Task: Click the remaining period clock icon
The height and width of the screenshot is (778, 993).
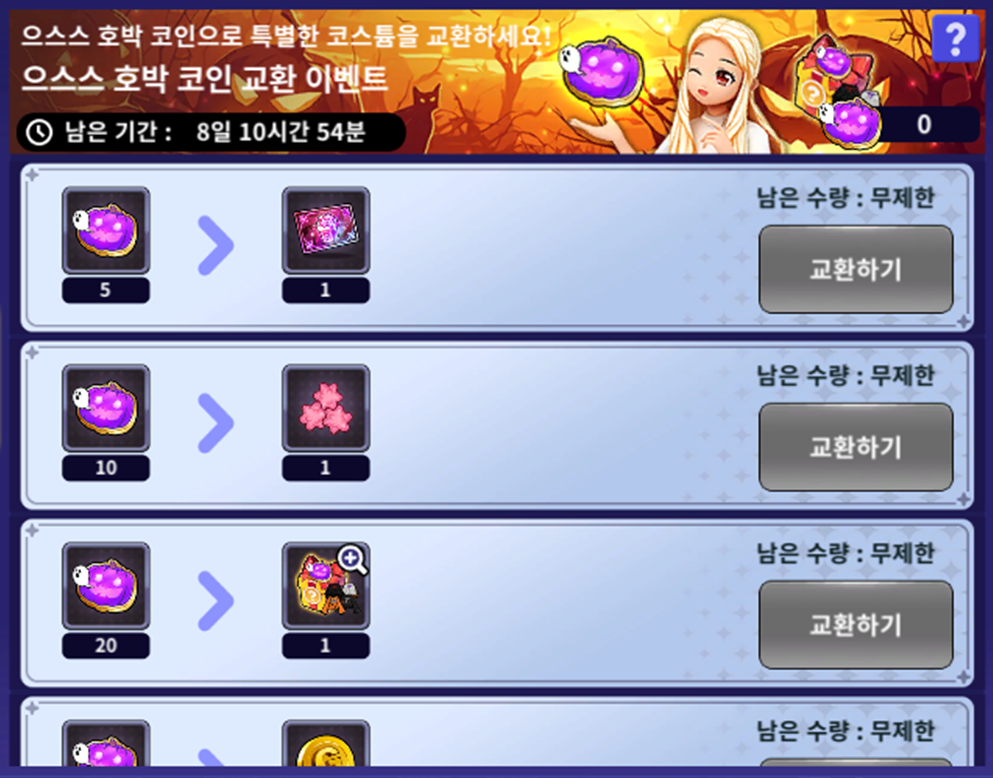Action: [x=39, y=132]
